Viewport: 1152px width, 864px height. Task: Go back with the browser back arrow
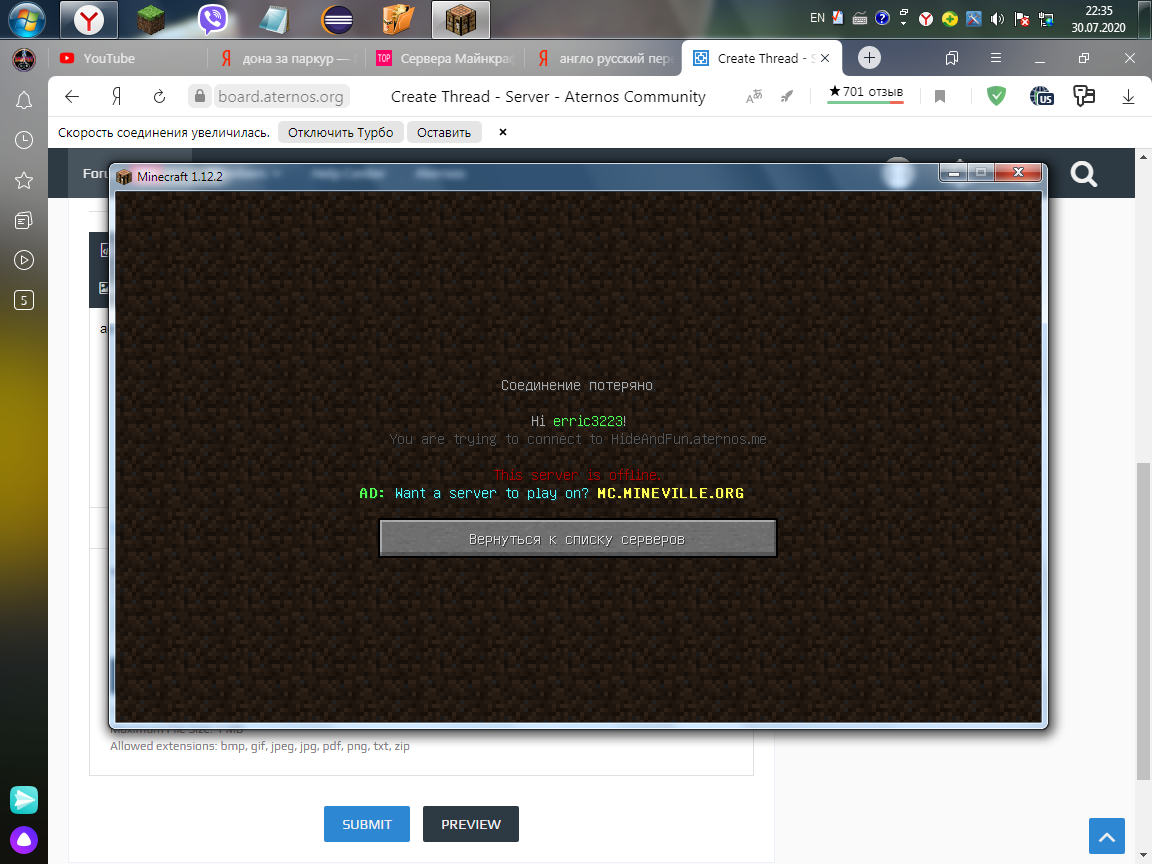click(72, 96)
